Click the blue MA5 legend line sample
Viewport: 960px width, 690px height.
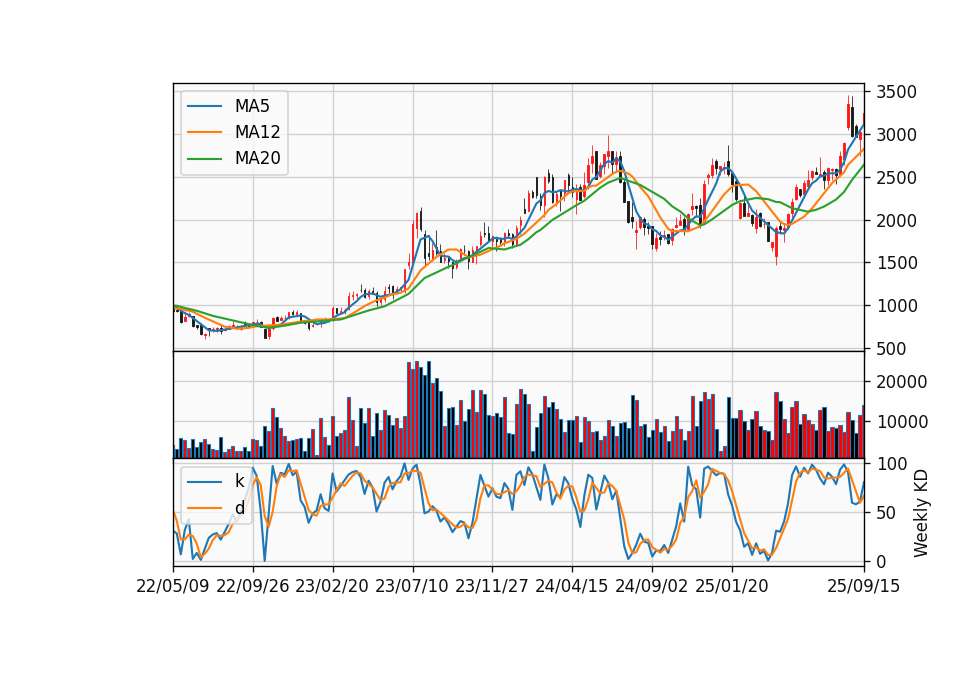pos(204,107)
